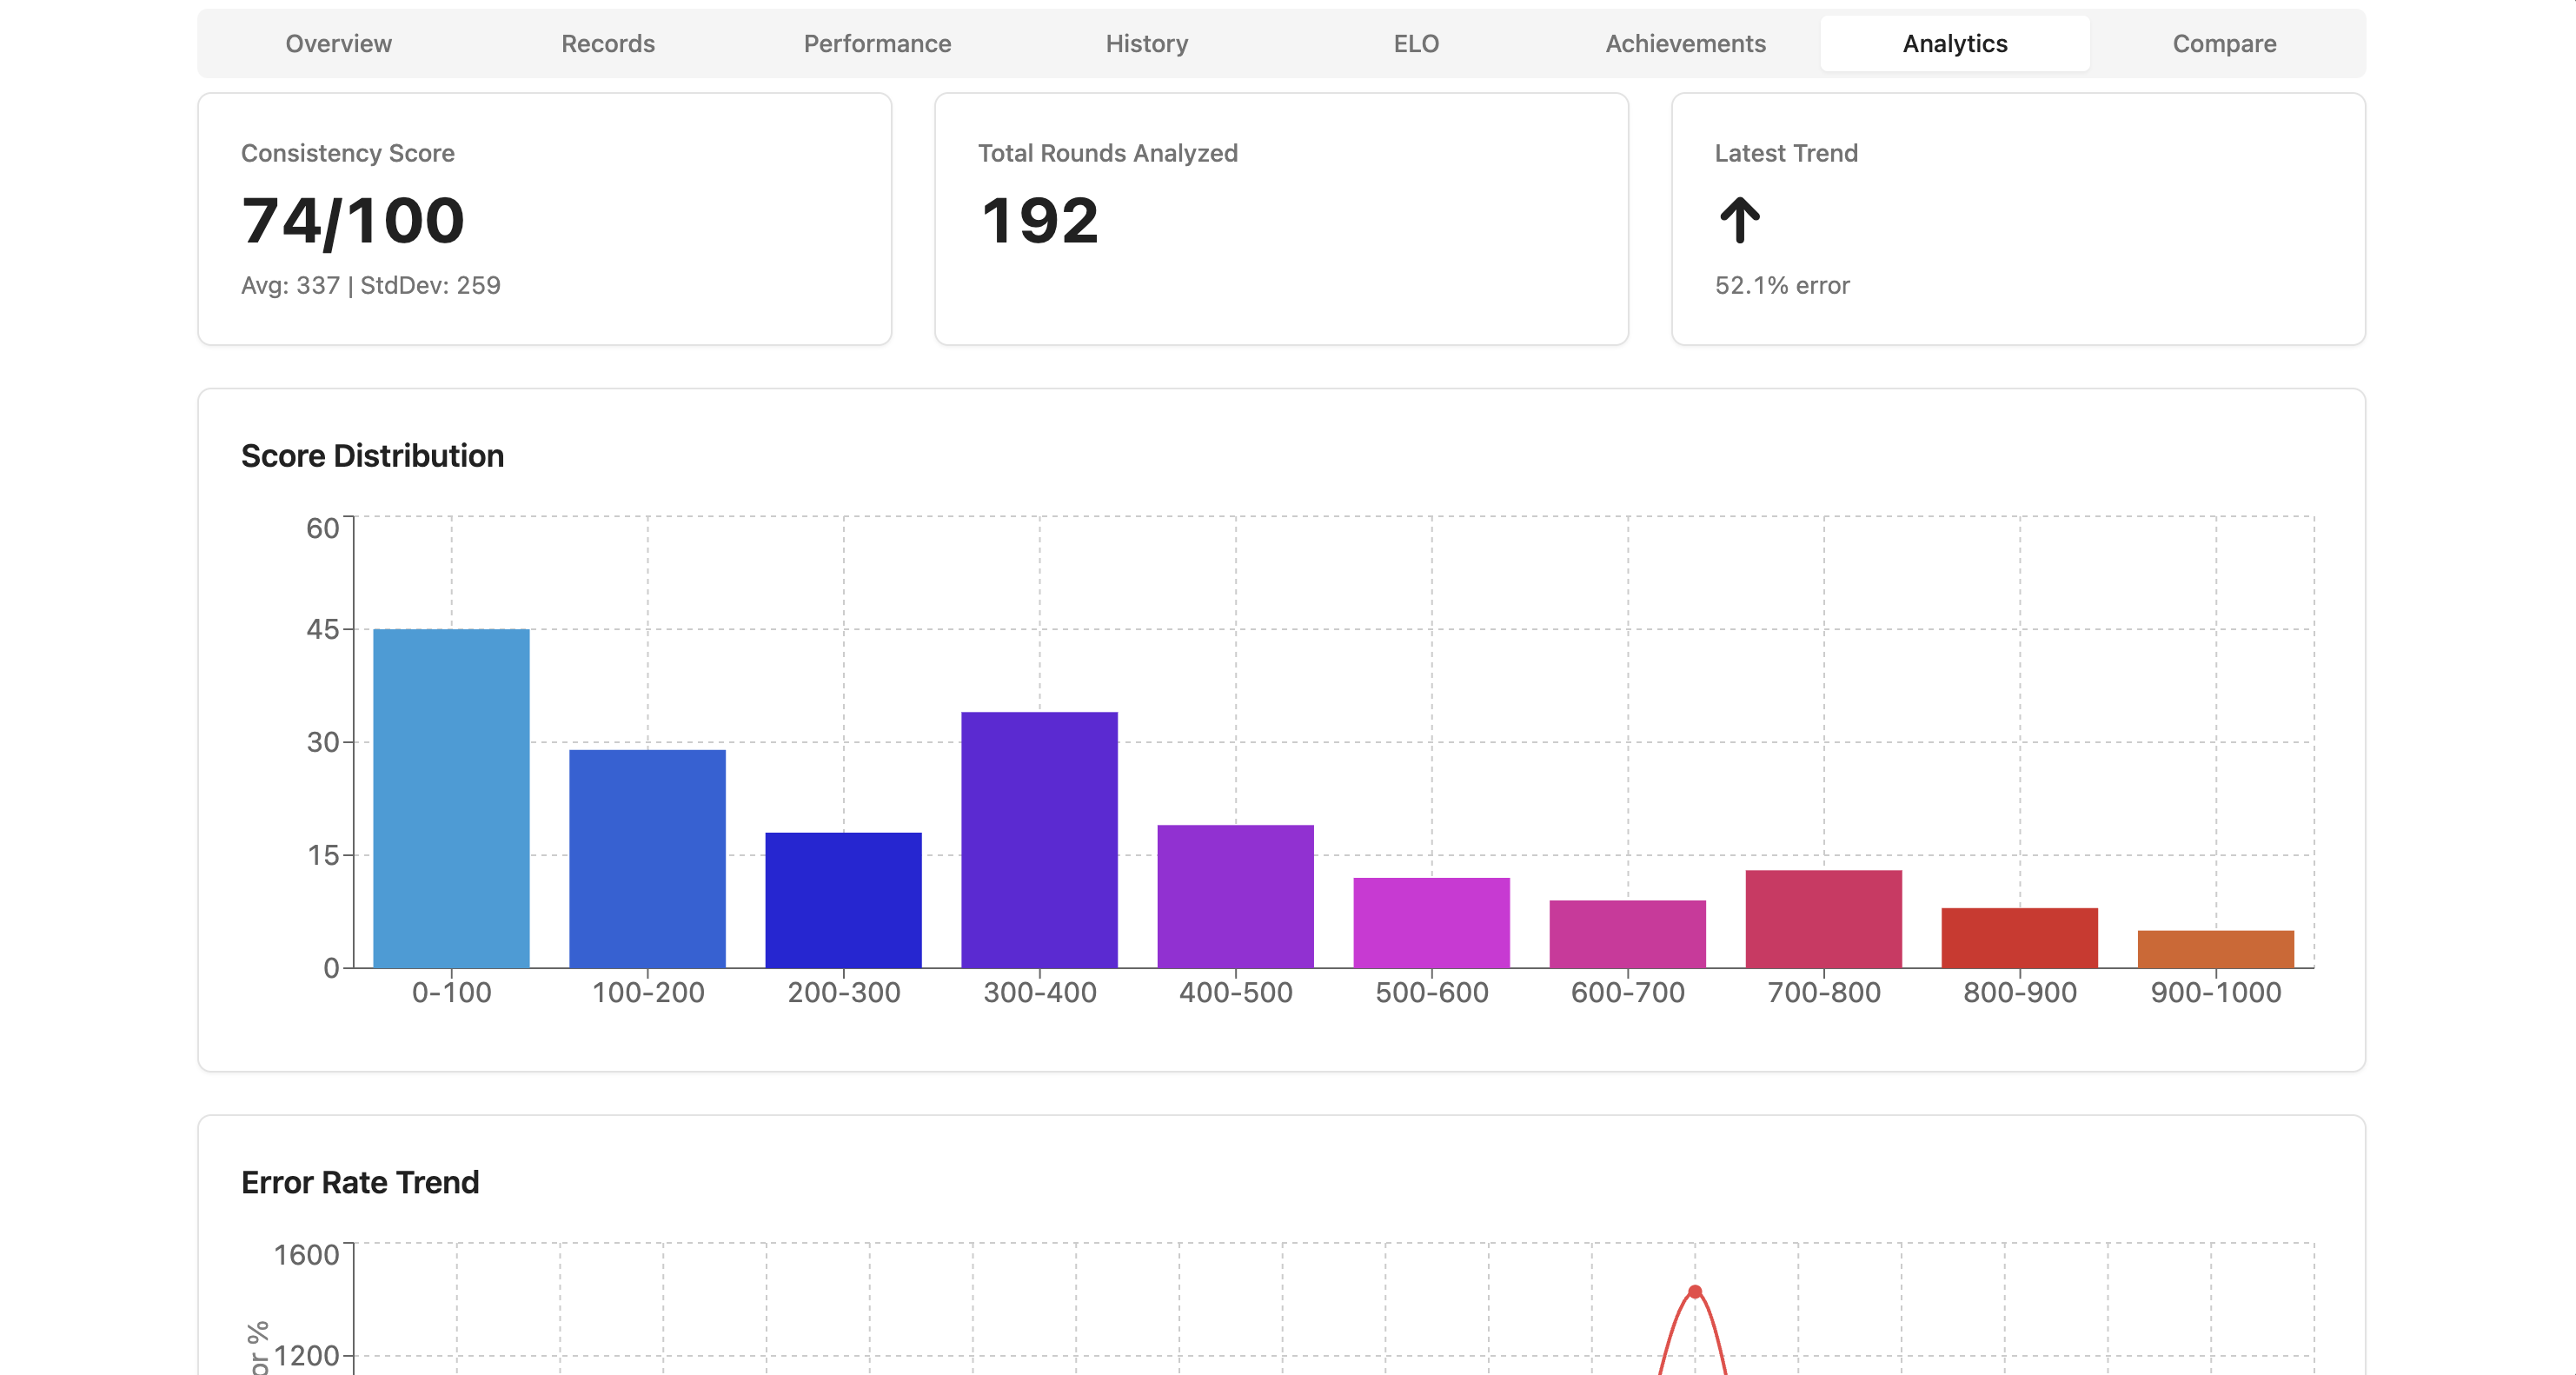
Task: Click the 100-200 blue bar
Action: click(x=647, y=858)
